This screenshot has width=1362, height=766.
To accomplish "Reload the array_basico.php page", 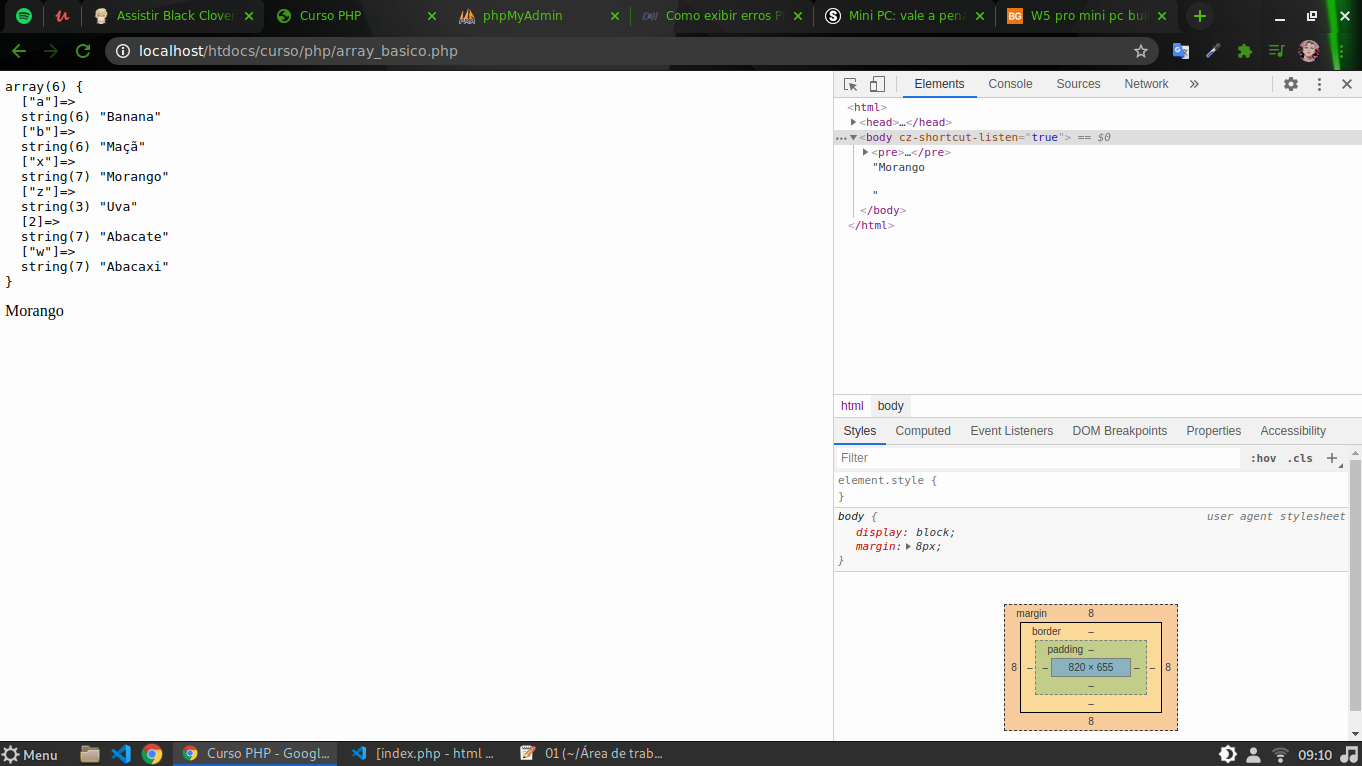I will click(83, 51).
